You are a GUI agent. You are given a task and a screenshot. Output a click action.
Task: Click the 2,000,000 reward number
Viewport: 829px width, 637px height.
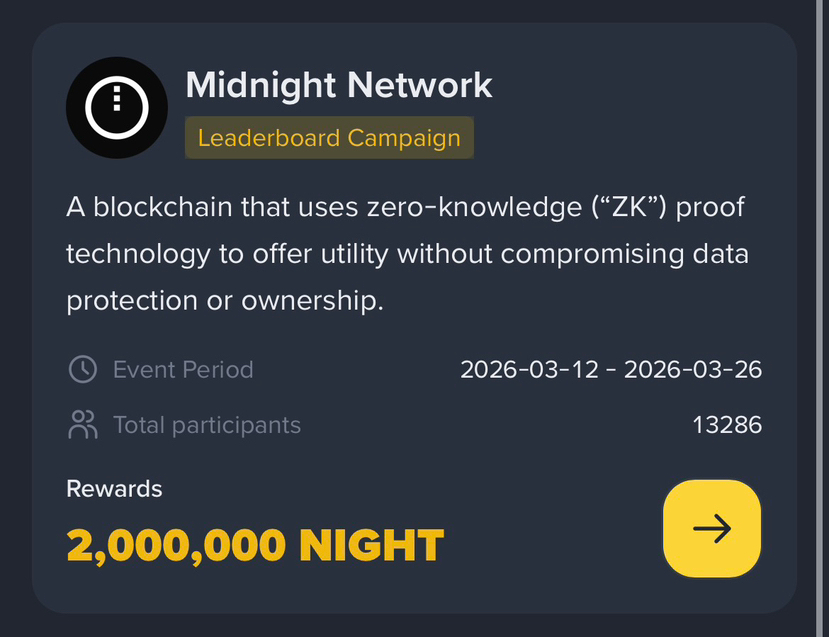(175, 546)
